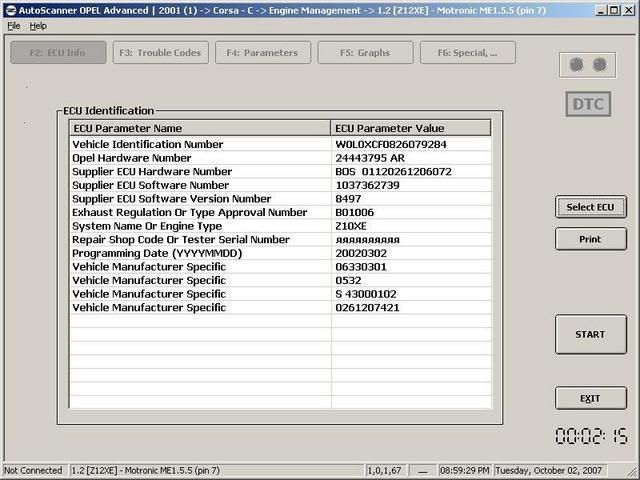Select programming date value 20020302
This screenshot has height=480, width=640.
(x=361, y=253)
